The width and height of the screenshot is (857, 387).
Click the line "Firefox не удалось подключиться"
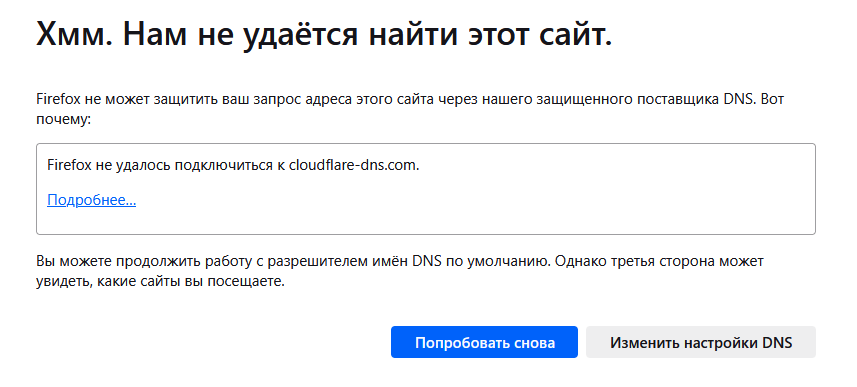tap(233, 166)
